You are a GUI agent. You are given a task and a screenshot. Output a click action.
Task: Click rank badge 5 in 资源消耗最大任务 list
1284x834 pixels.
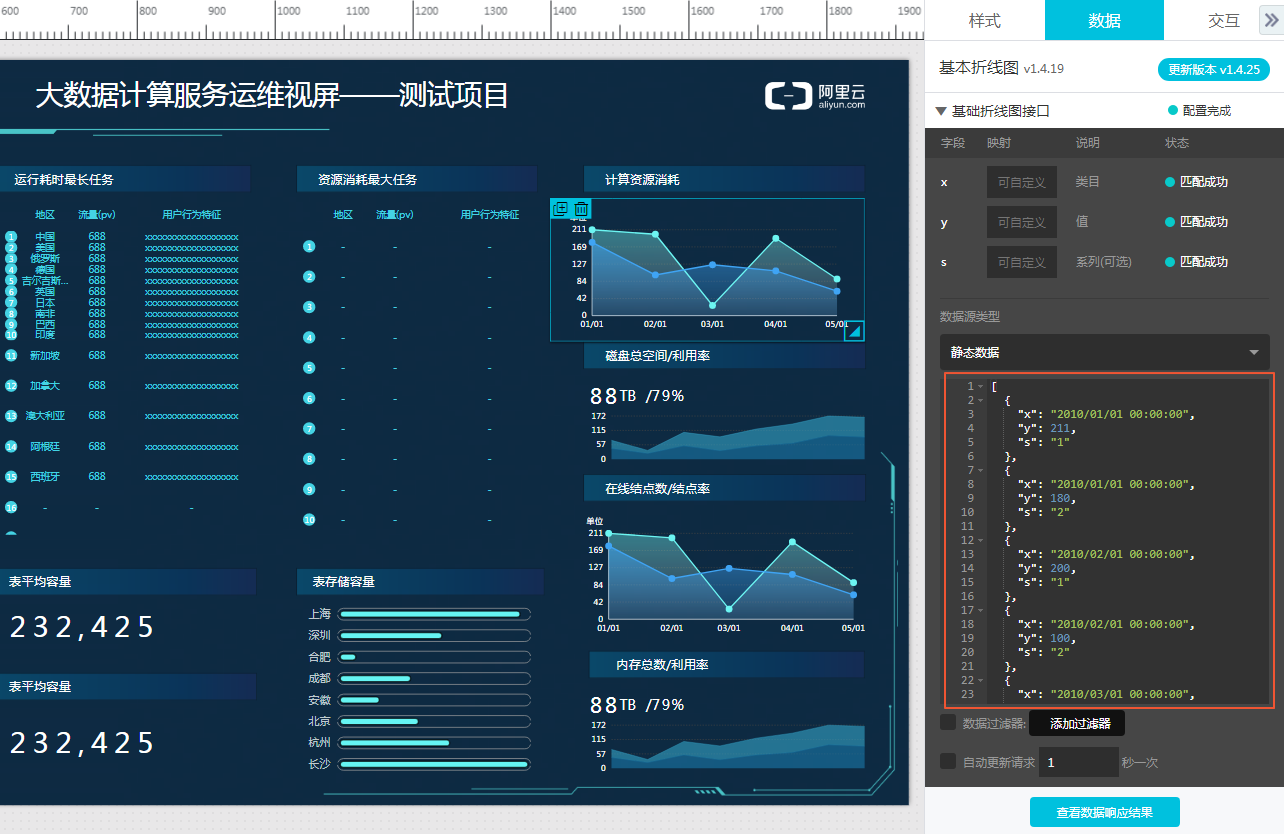[309, 368]
